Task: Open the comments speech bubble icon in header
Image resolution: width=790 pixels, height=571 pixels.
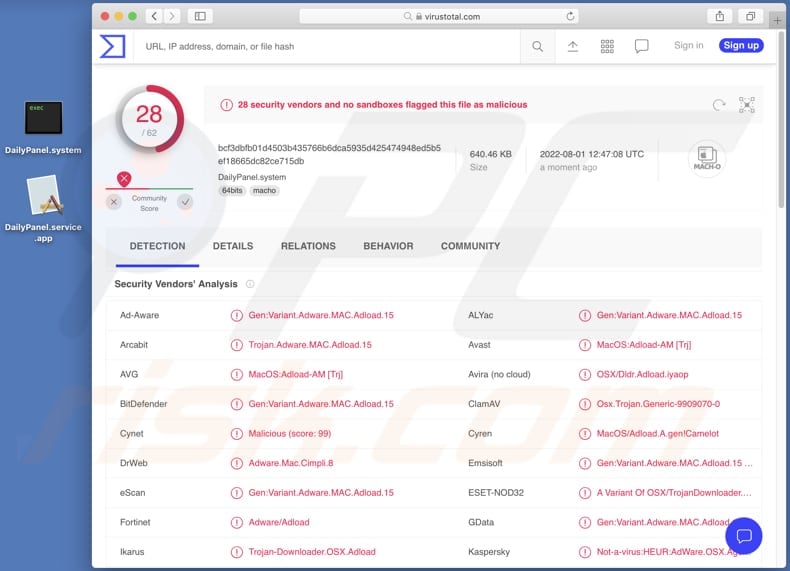Action: coord(641,46)
